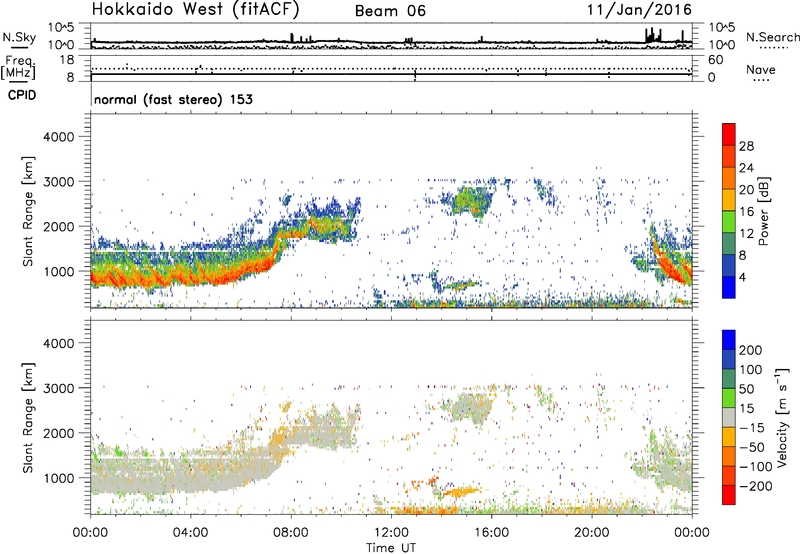
Task: Click the '18' frequency axis tick label
Action: pos(67,60)
